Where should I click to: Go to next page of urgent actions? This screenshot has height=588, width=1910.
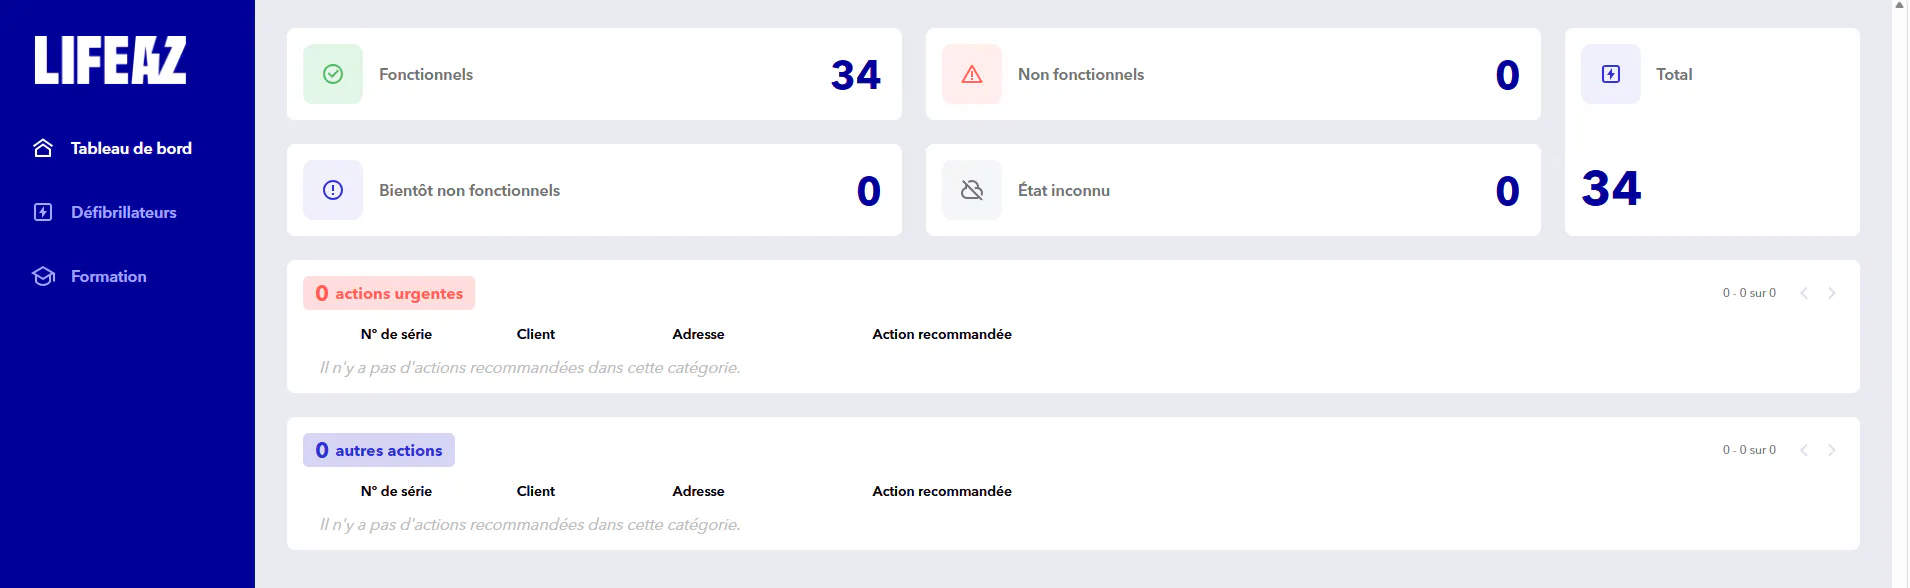pos(1832,293)
